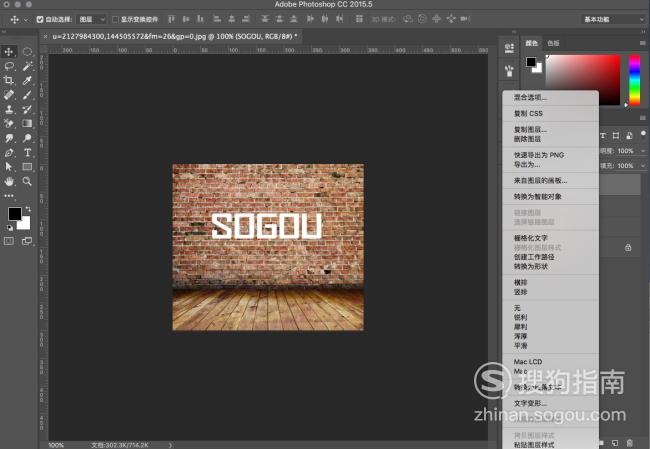Open the Move tool preset picker arrow

pyautogui.click(x=26, y=19)
